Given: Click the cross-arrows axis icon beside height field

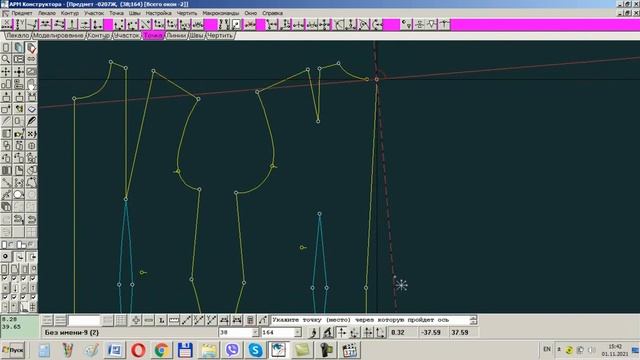Looking at the screenshot, I should pyautogui.click(x=342, y=333).
